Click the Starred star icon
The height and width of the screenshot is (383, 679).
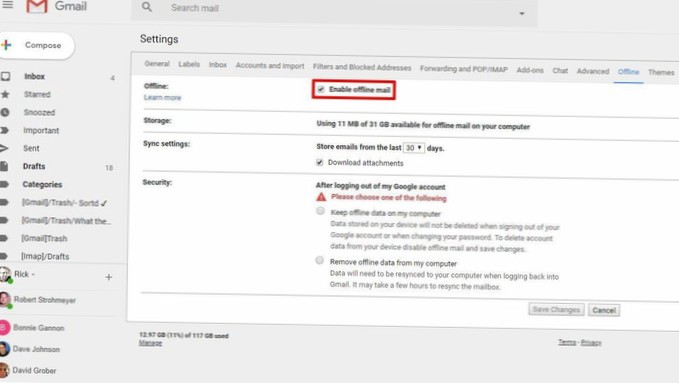5,94
